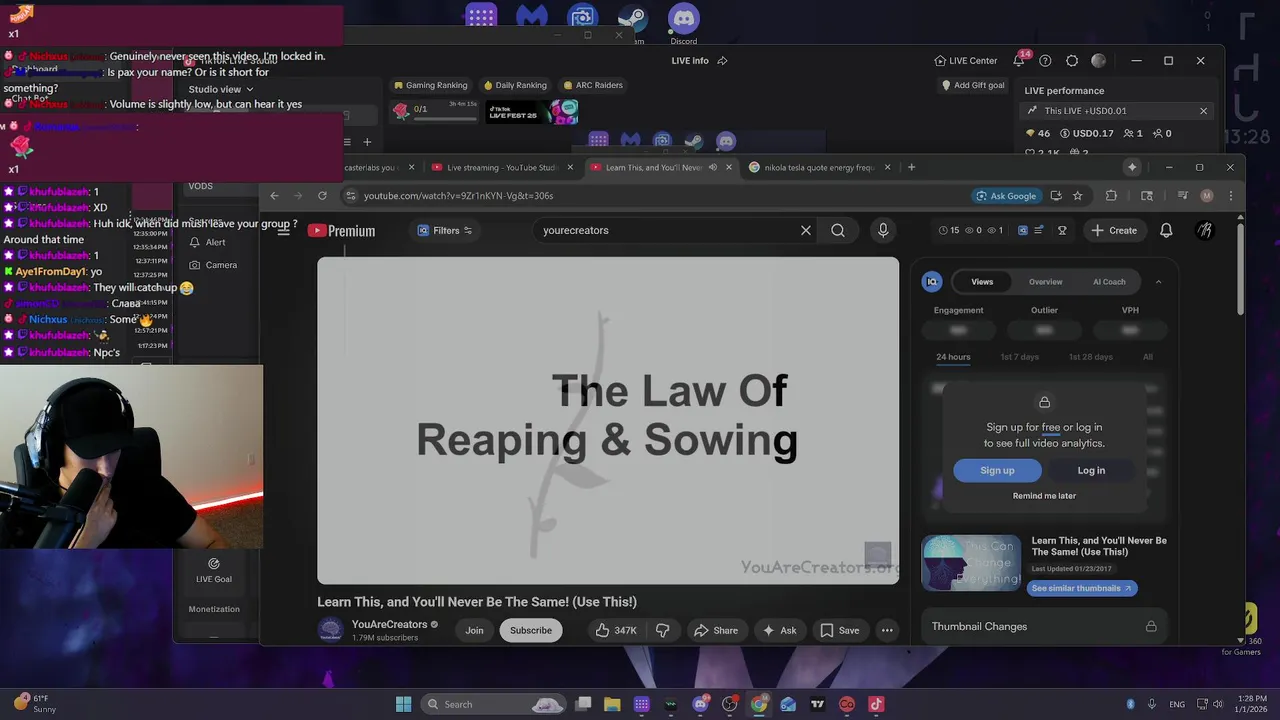Open TikTok LIVE Studio help question icon
The height and width of the screenshot is (720, 1280).
(x=1045, y=61)
